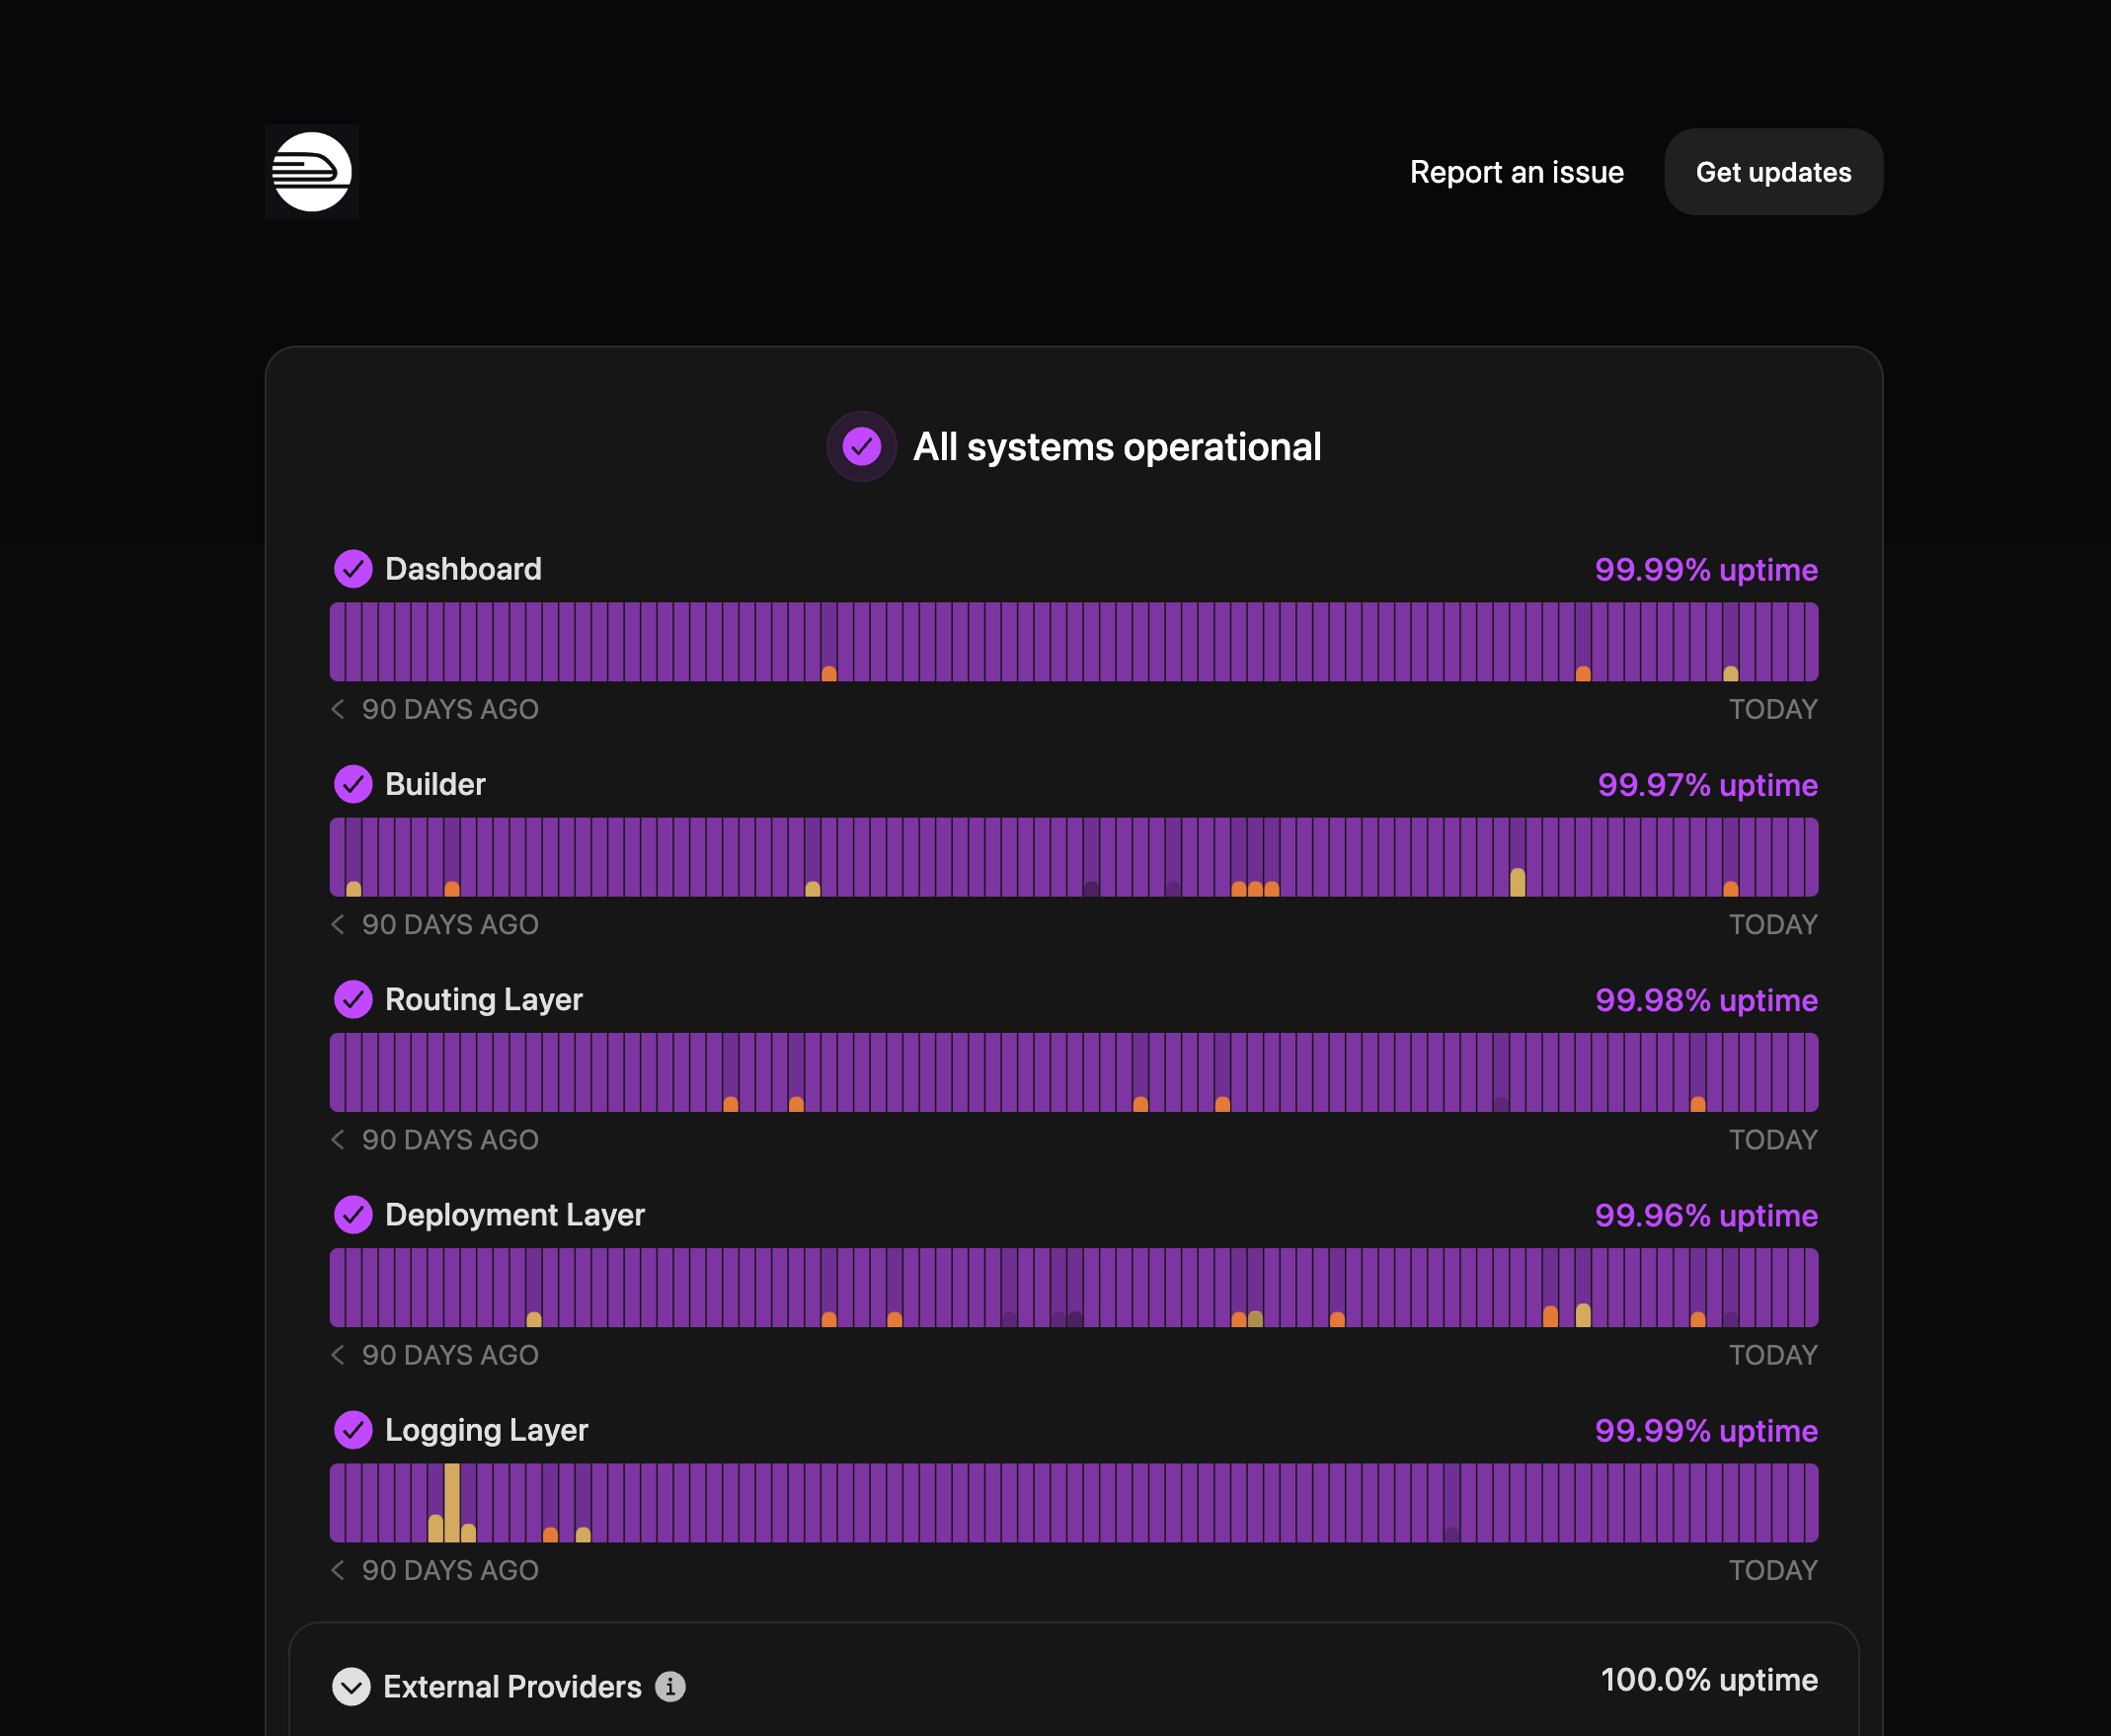Viewport: 2111px width, 1736px height.
Task: Go back before 90 days on Routing Layer timeline
Action: 338,1140
